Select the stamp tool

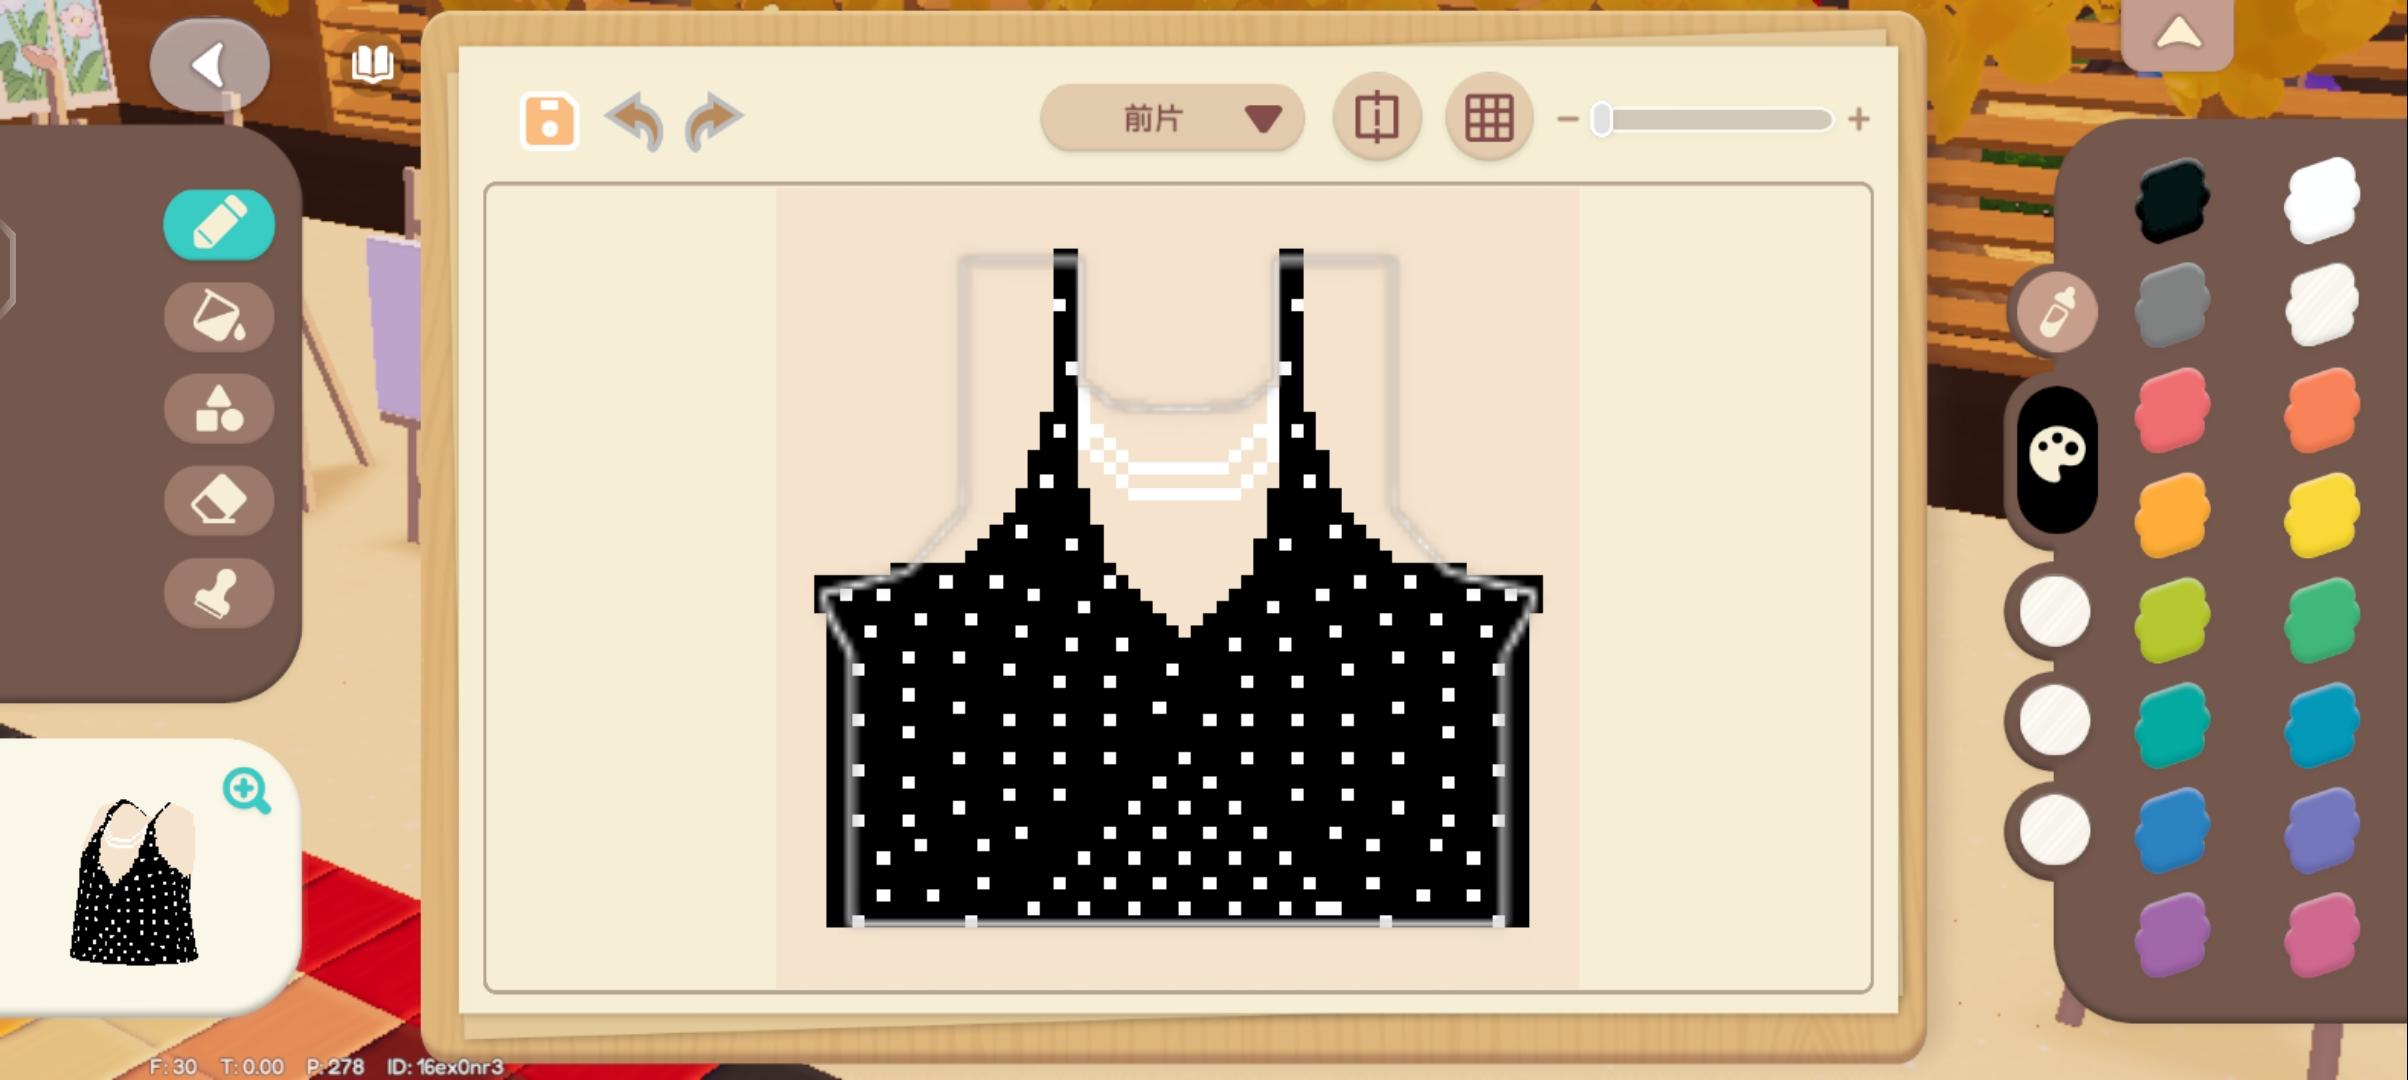click(x=218, y=594)
